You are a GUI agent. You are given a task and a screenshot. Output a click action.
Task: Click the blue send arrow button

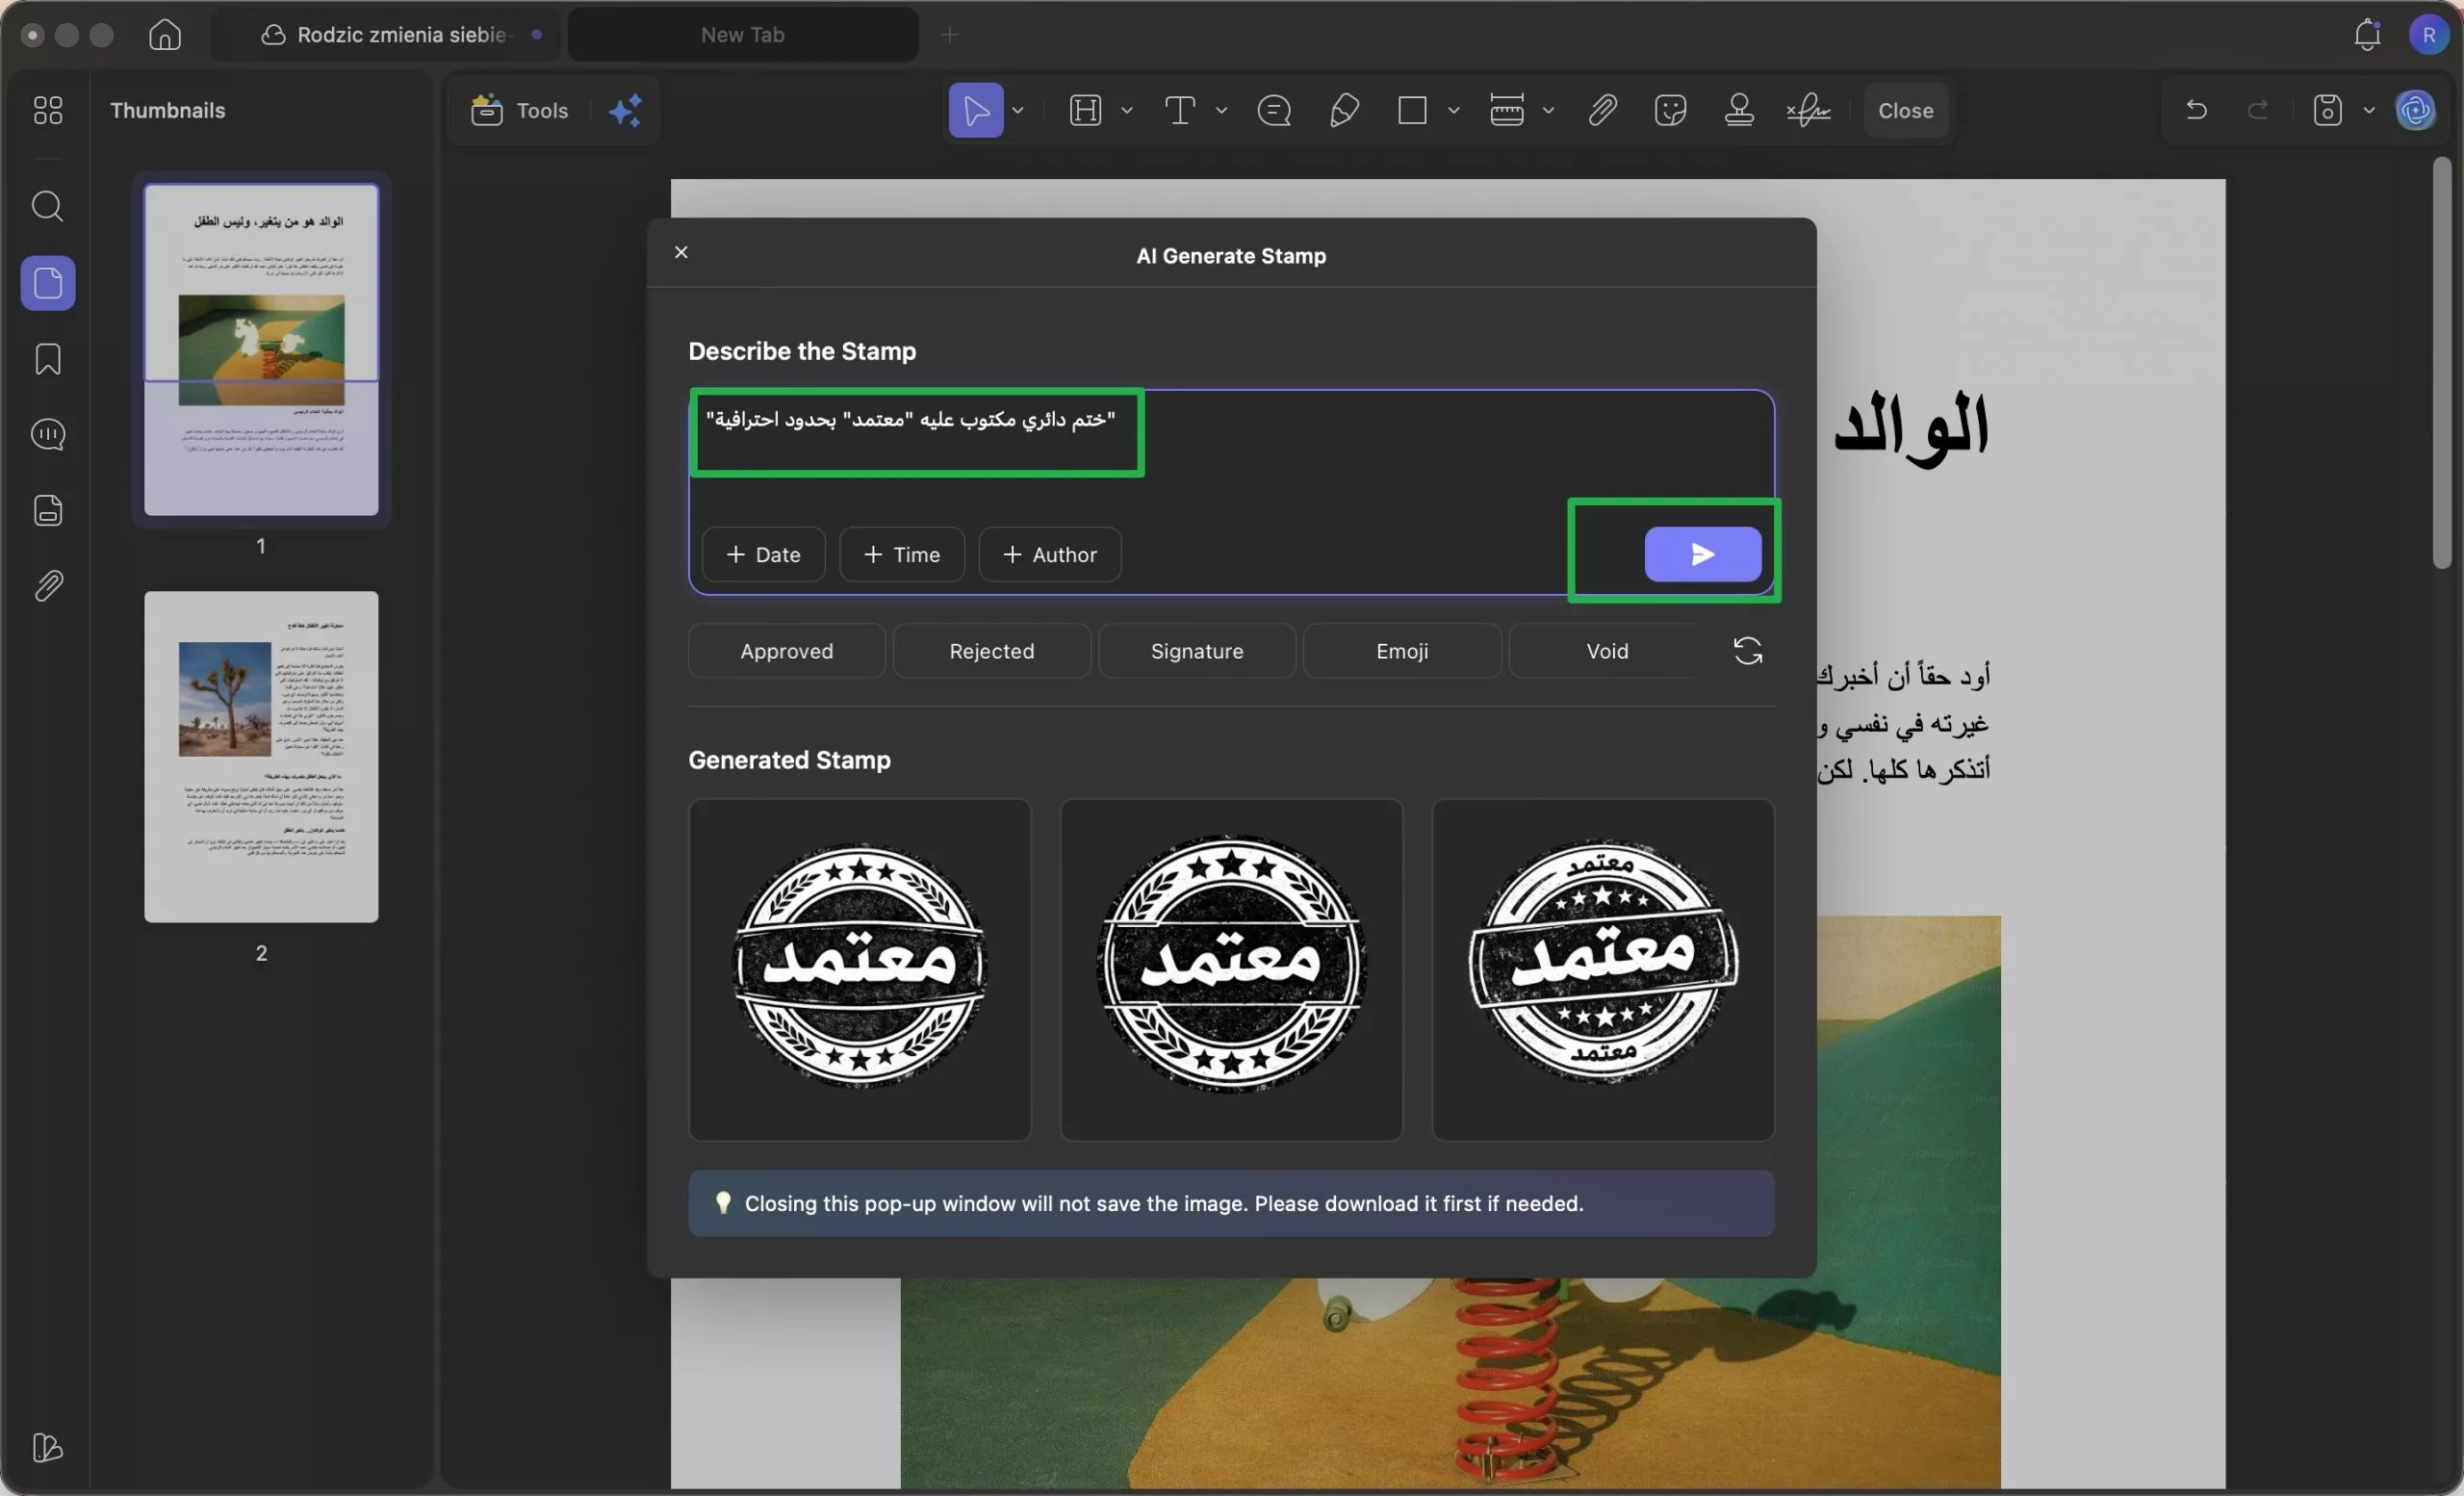[1703, 554]
